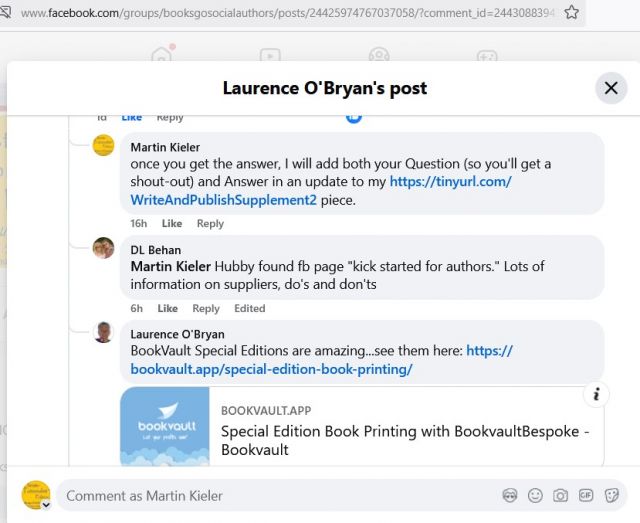
Task: Like DL Behan's comment
Action: [x=167, y=308]
